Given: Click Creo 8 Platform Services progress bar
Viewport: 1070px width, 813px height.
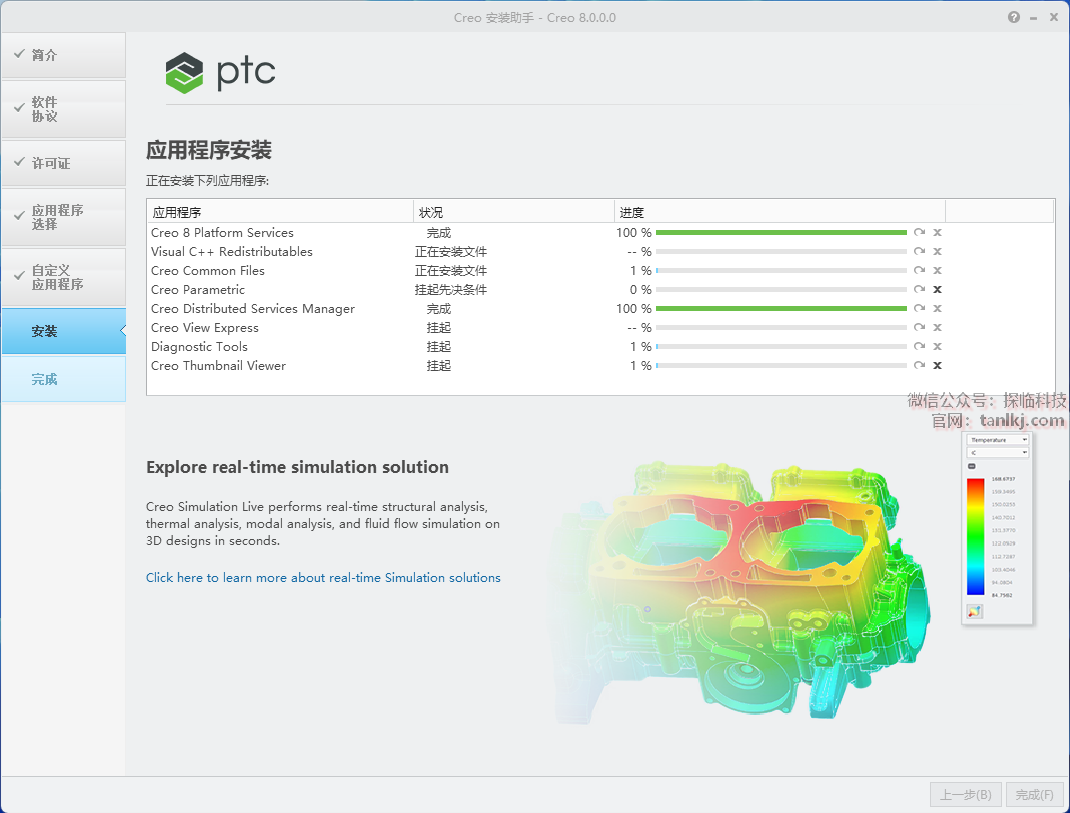Looking at the screenshot, I should (x=781, y=233).
